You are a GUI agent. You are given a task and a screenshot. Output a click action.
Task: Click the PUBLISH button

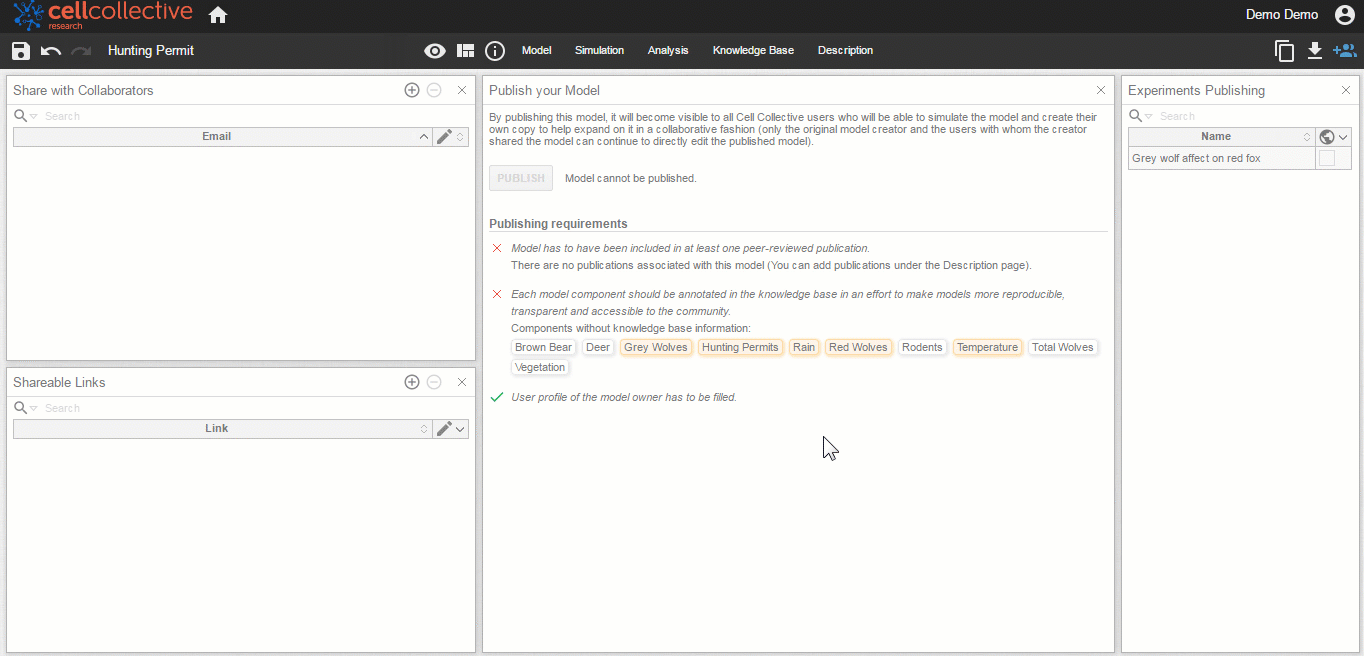521,178
